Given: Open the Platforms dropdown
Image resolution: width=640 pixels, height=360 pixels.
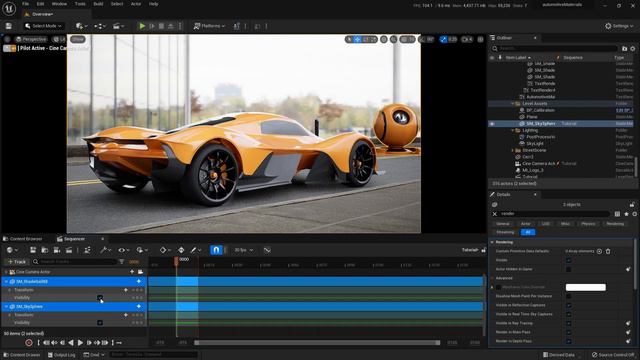Looking at the screenshot, I should (209, 26).
